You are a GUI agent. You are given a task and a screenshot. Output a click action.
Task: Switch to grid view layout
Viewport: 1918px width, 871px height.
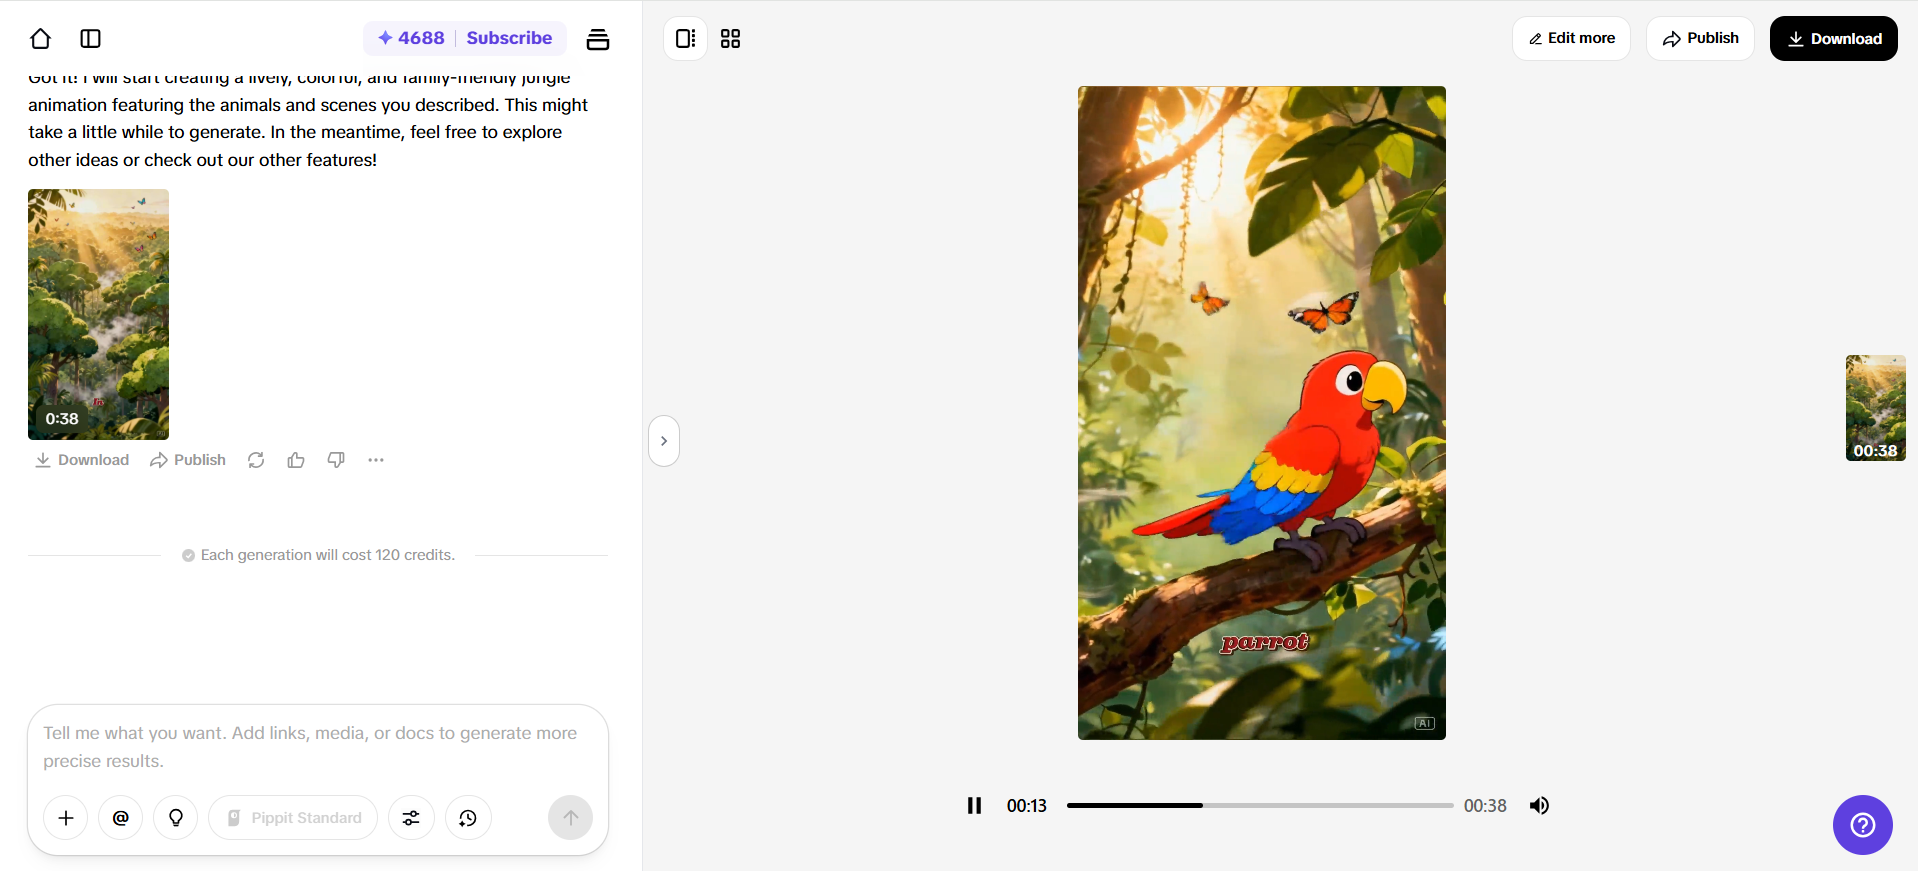click(731, 39)
